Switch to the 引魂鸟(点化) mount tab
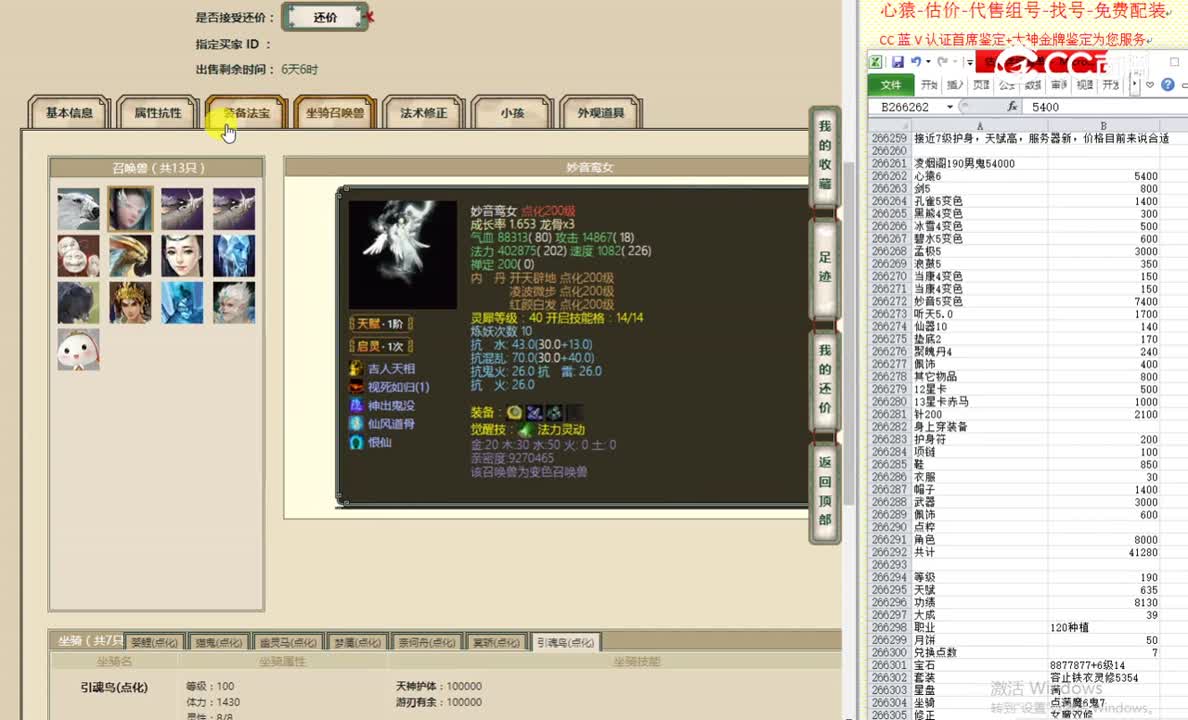The width and height of the screenshot is (1188, 720). pyautogui.click(x=565, y=642)
